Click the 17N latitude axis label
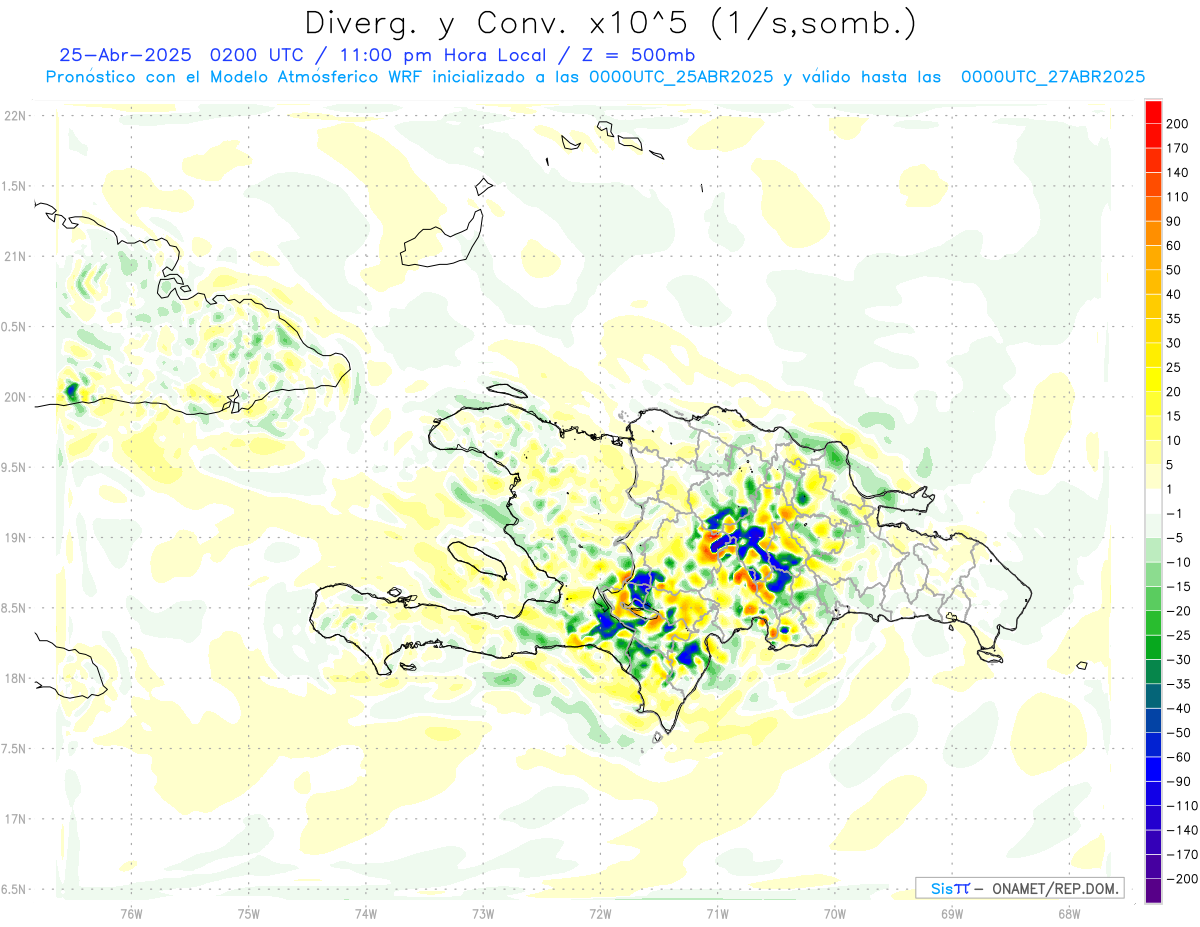1200x927 pixels. tap(14, 819)
